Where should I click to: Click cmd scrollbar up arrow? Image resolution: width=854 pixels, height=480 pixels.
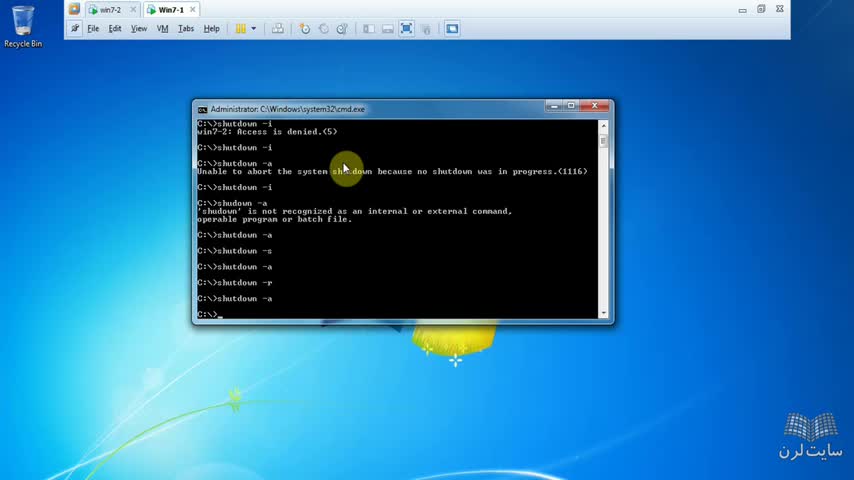(x=603, y=125)
